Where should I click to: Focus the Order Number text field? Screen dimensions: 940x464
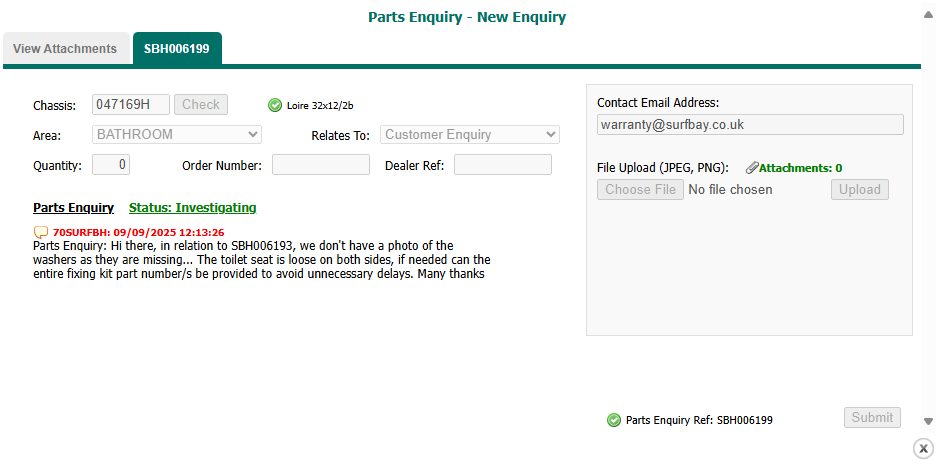pos(321,165)
